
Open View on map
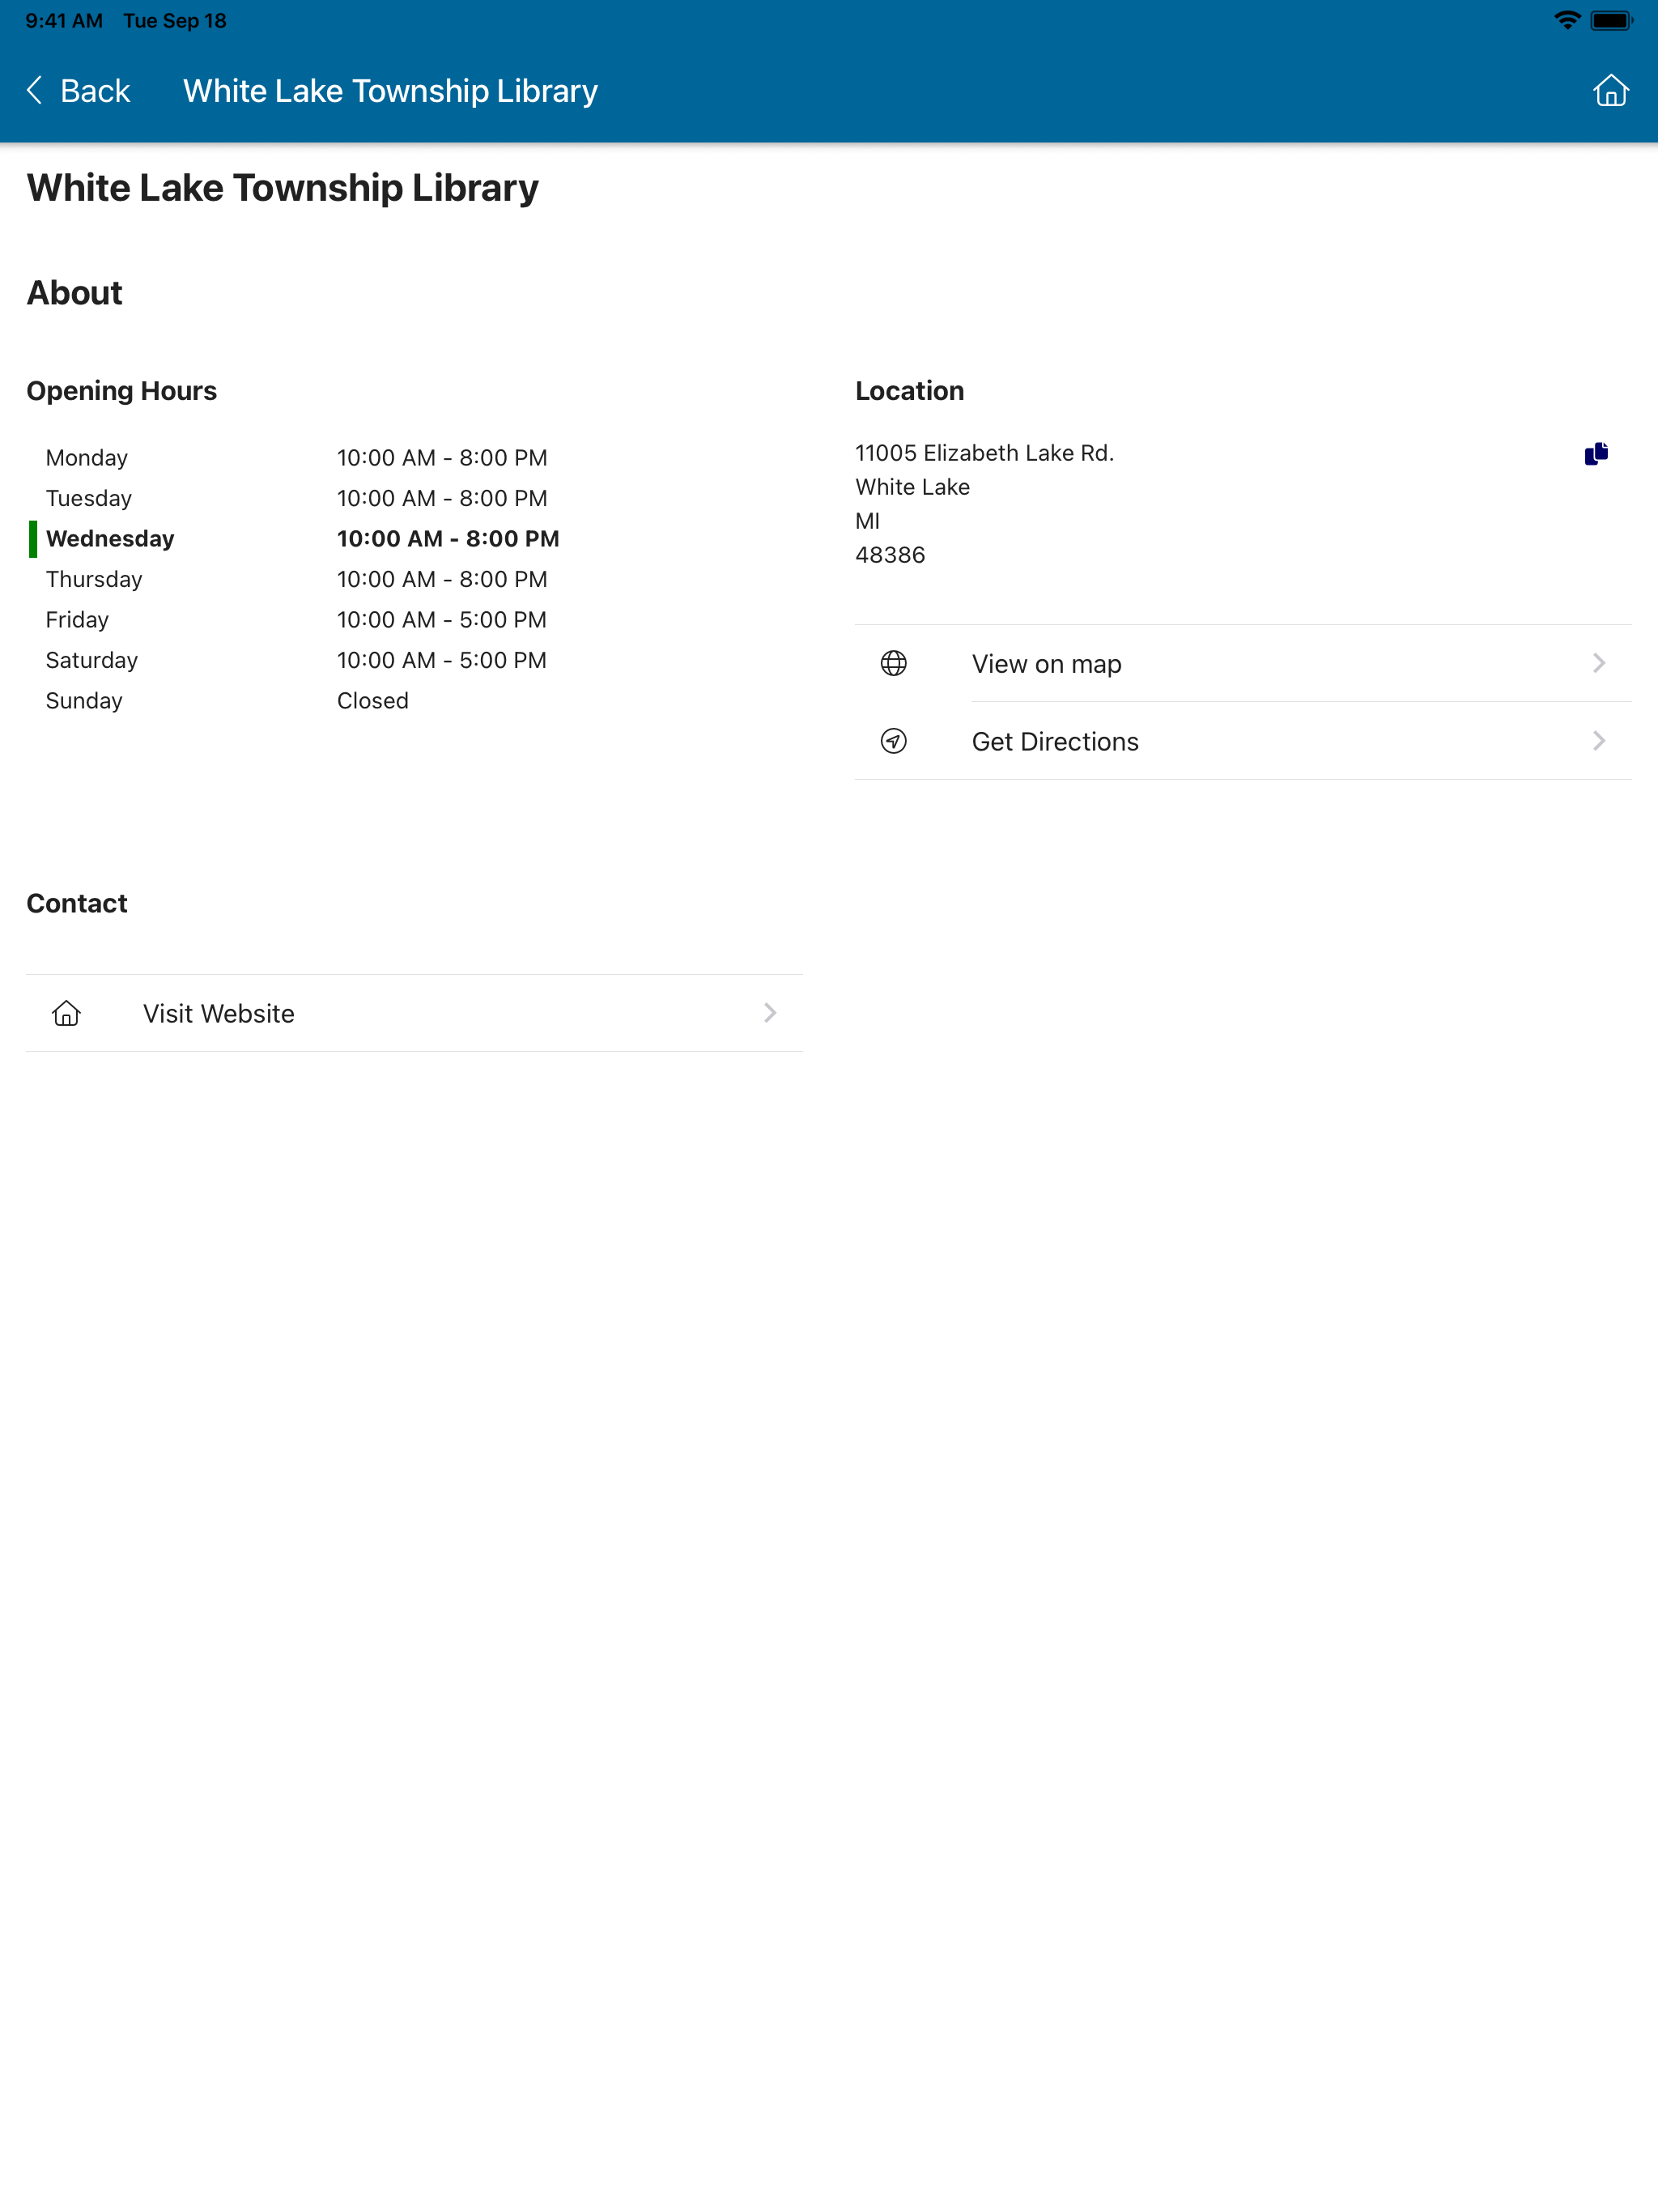1243,664
